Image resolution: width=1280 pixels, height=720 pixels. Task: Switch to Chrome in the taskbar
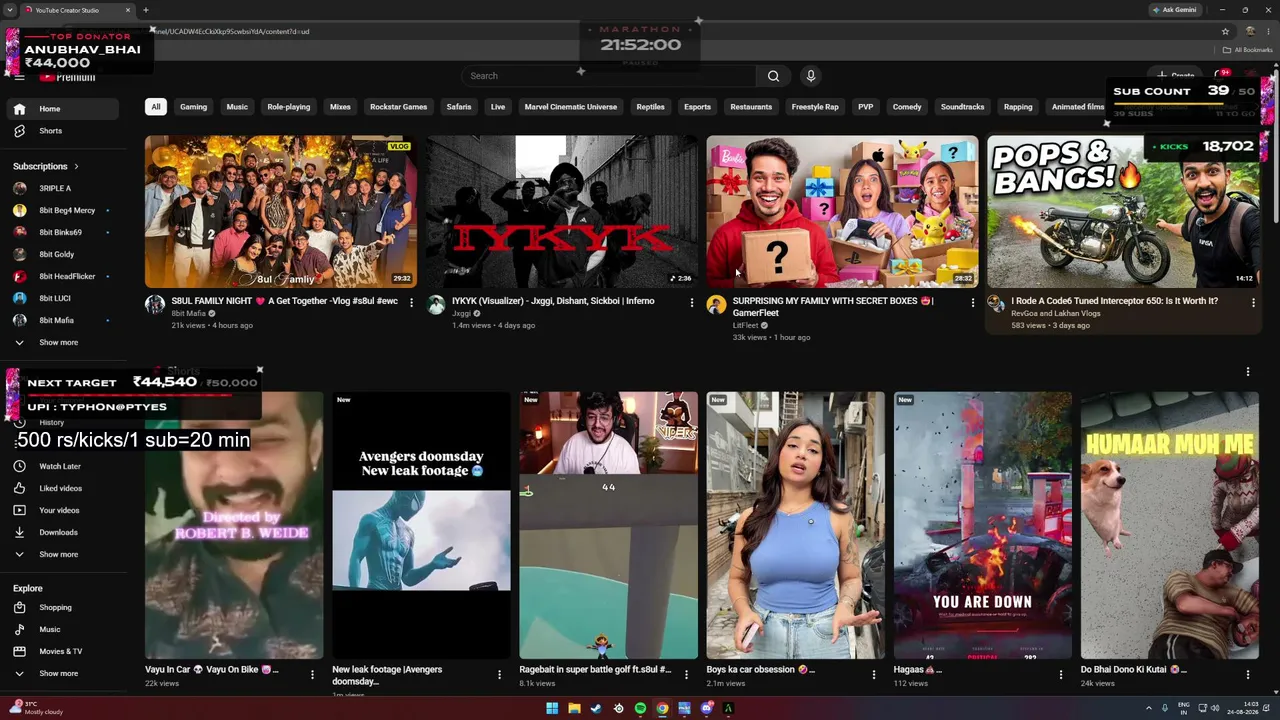coord(662,709)
